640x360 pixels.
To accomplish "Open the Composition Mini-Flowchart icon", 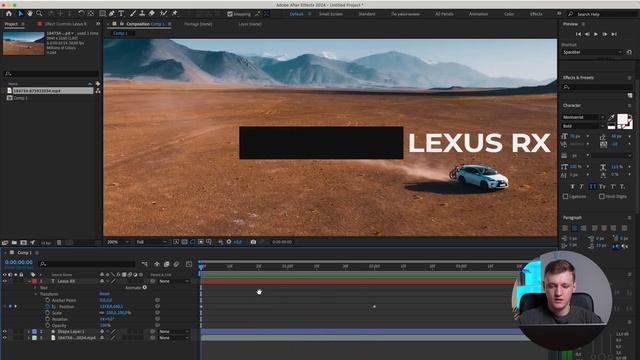I will [x=144, y=264].
